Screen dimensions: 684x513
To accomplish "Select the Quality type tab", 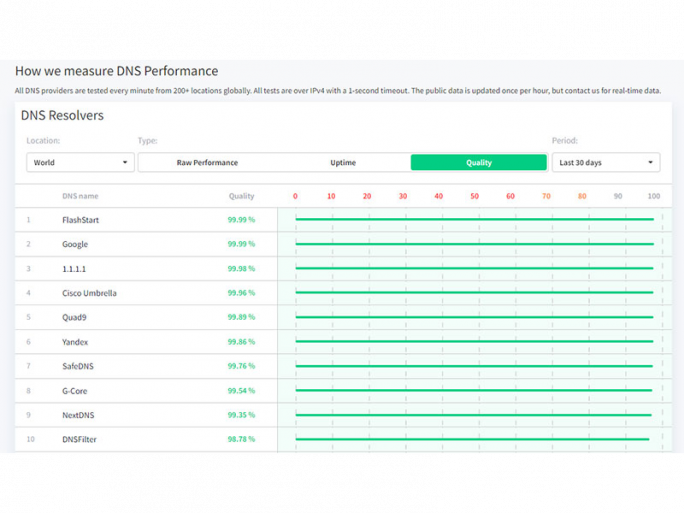I will [x=479, y=162].
